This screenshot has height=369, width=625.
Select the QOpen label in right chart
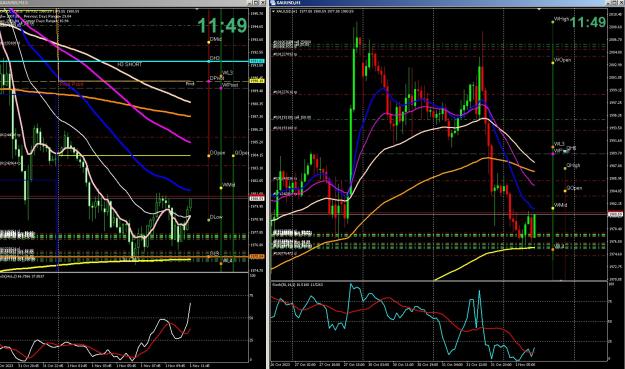click(574, 188)
